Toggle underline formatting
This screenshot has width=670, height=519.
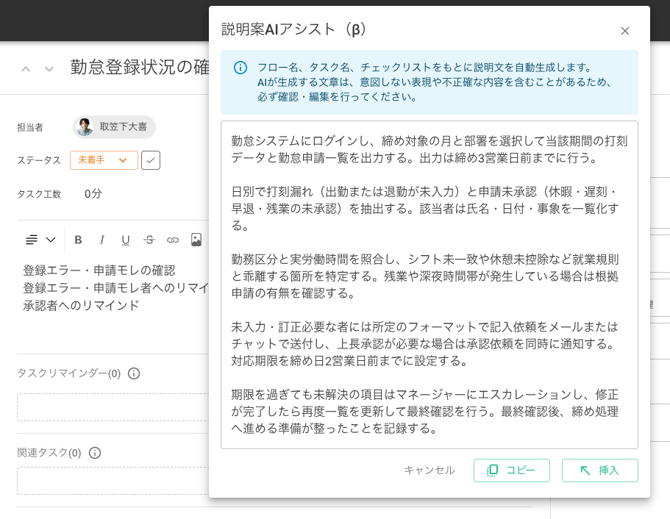(x=125, y=240)
